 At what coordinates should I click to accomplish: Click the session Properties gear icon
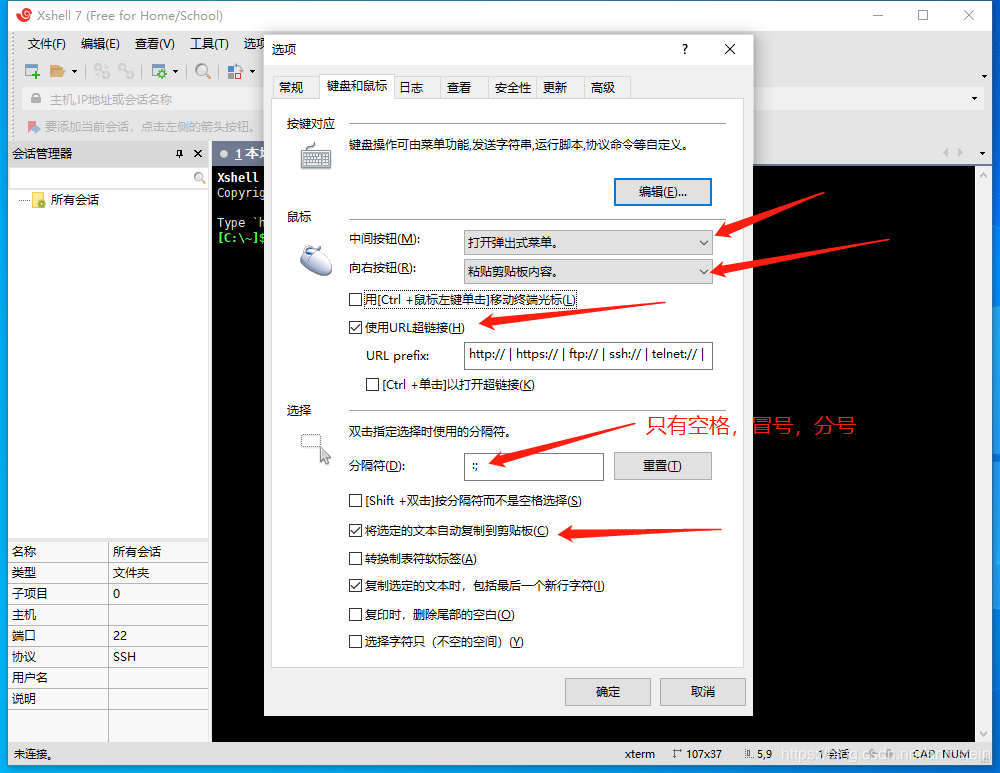[x=159, y=71]
